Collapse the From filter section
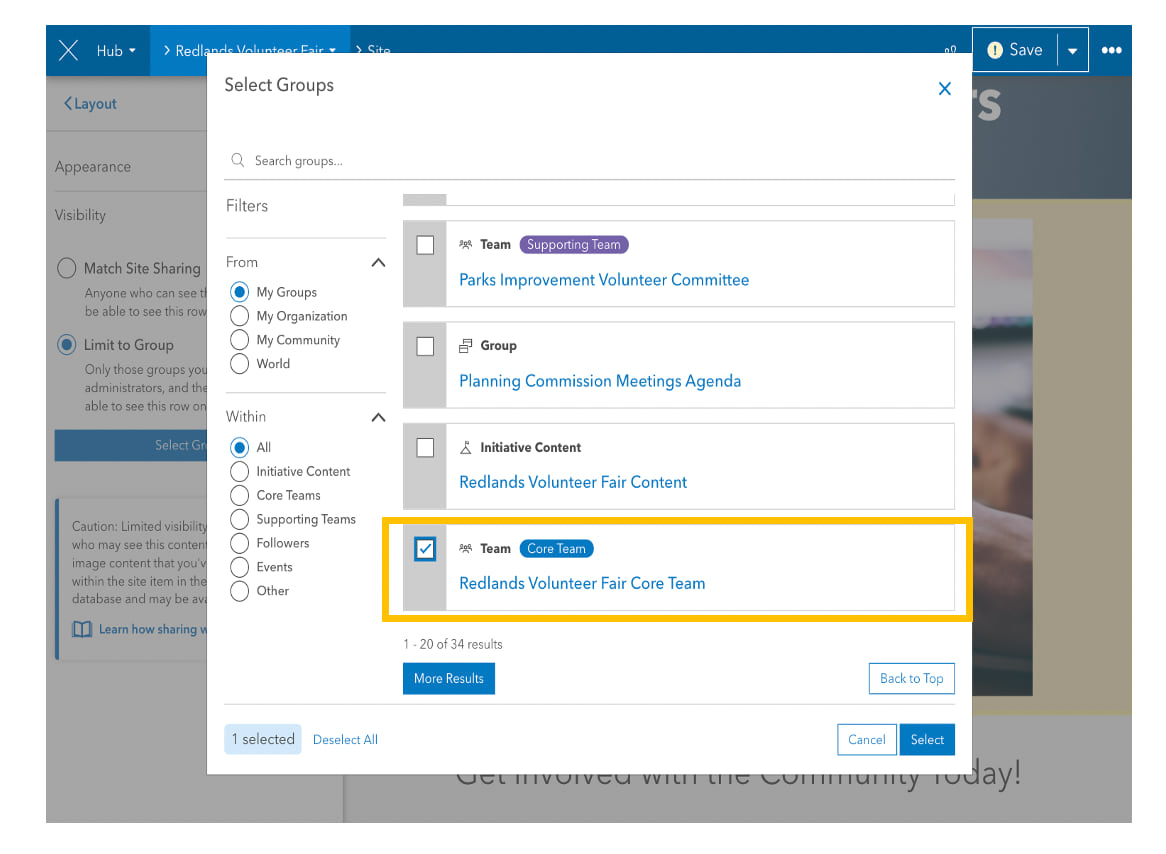 pos(378,261)
